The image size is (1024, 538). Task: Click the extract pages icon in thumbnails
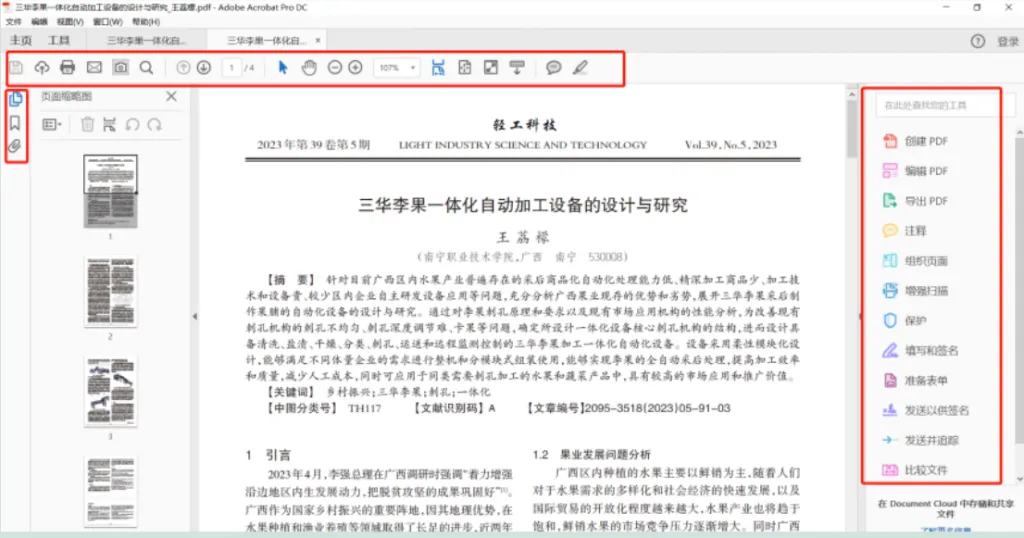tap(109, 124)
